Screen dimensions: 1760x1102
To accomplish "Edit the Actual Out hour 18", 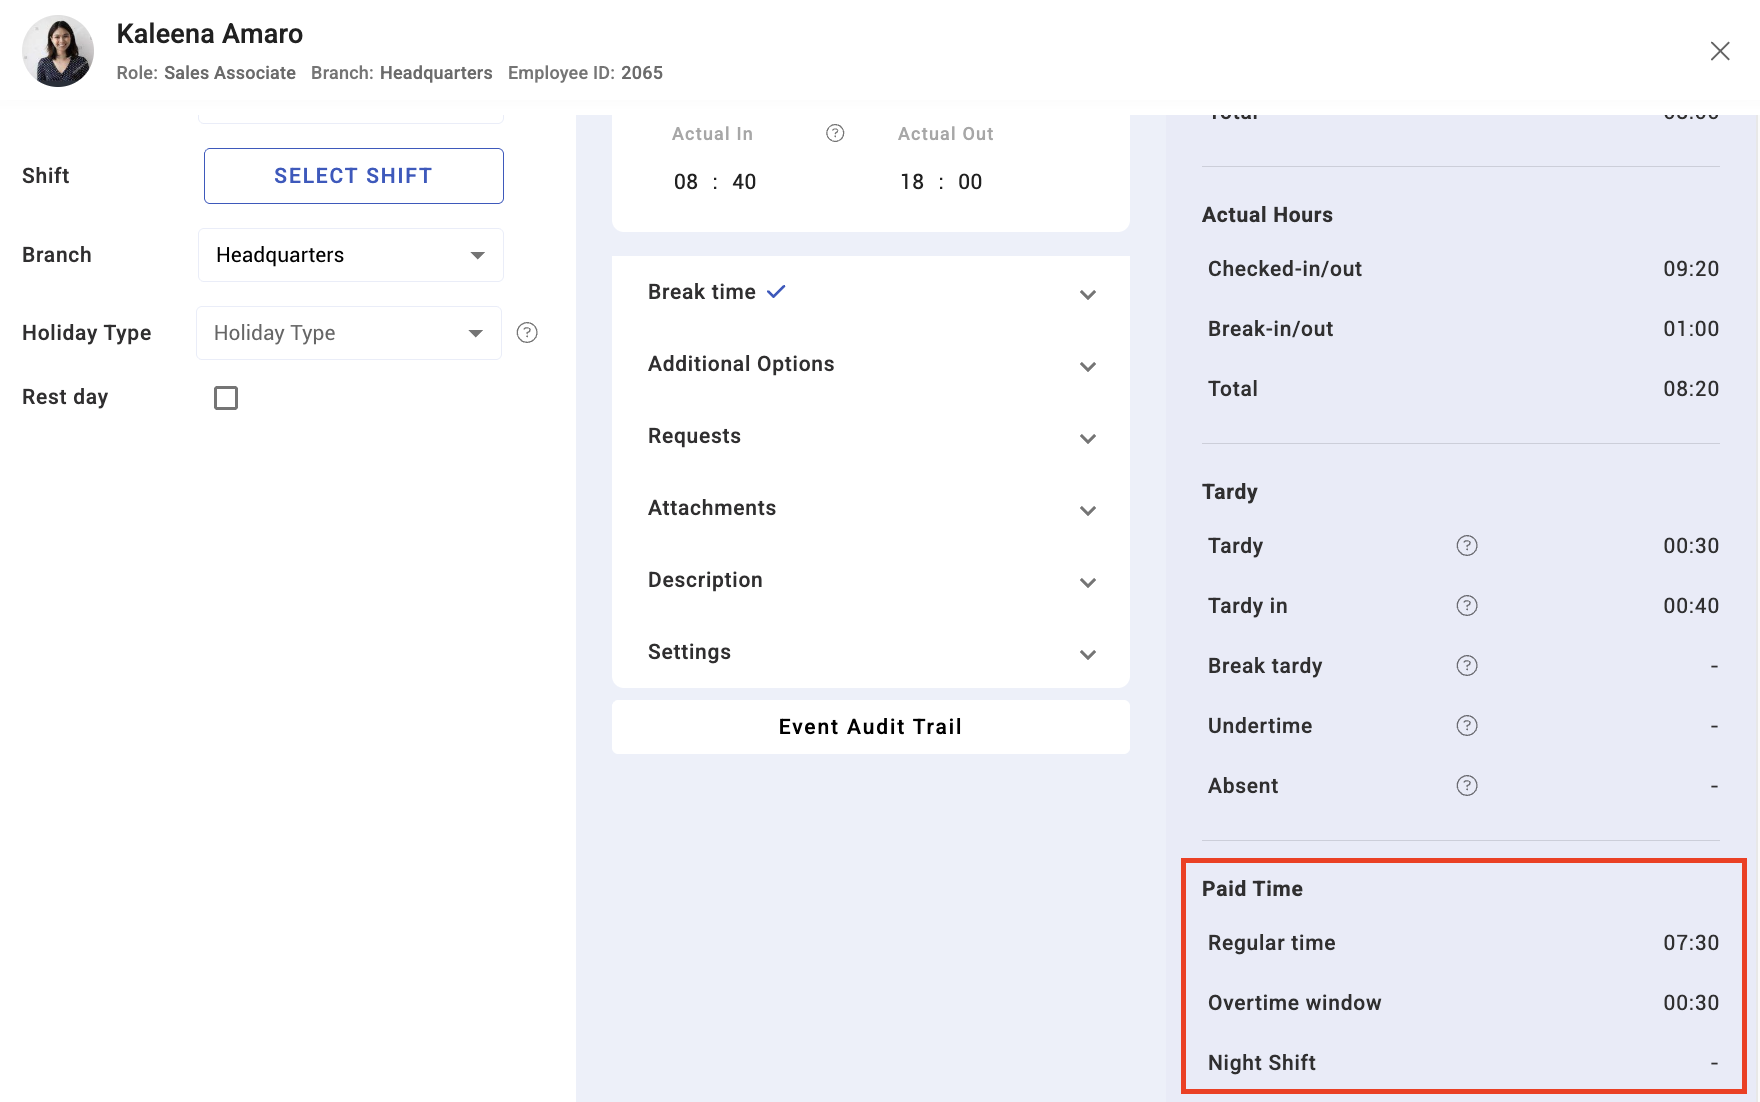I will point(912,182).
